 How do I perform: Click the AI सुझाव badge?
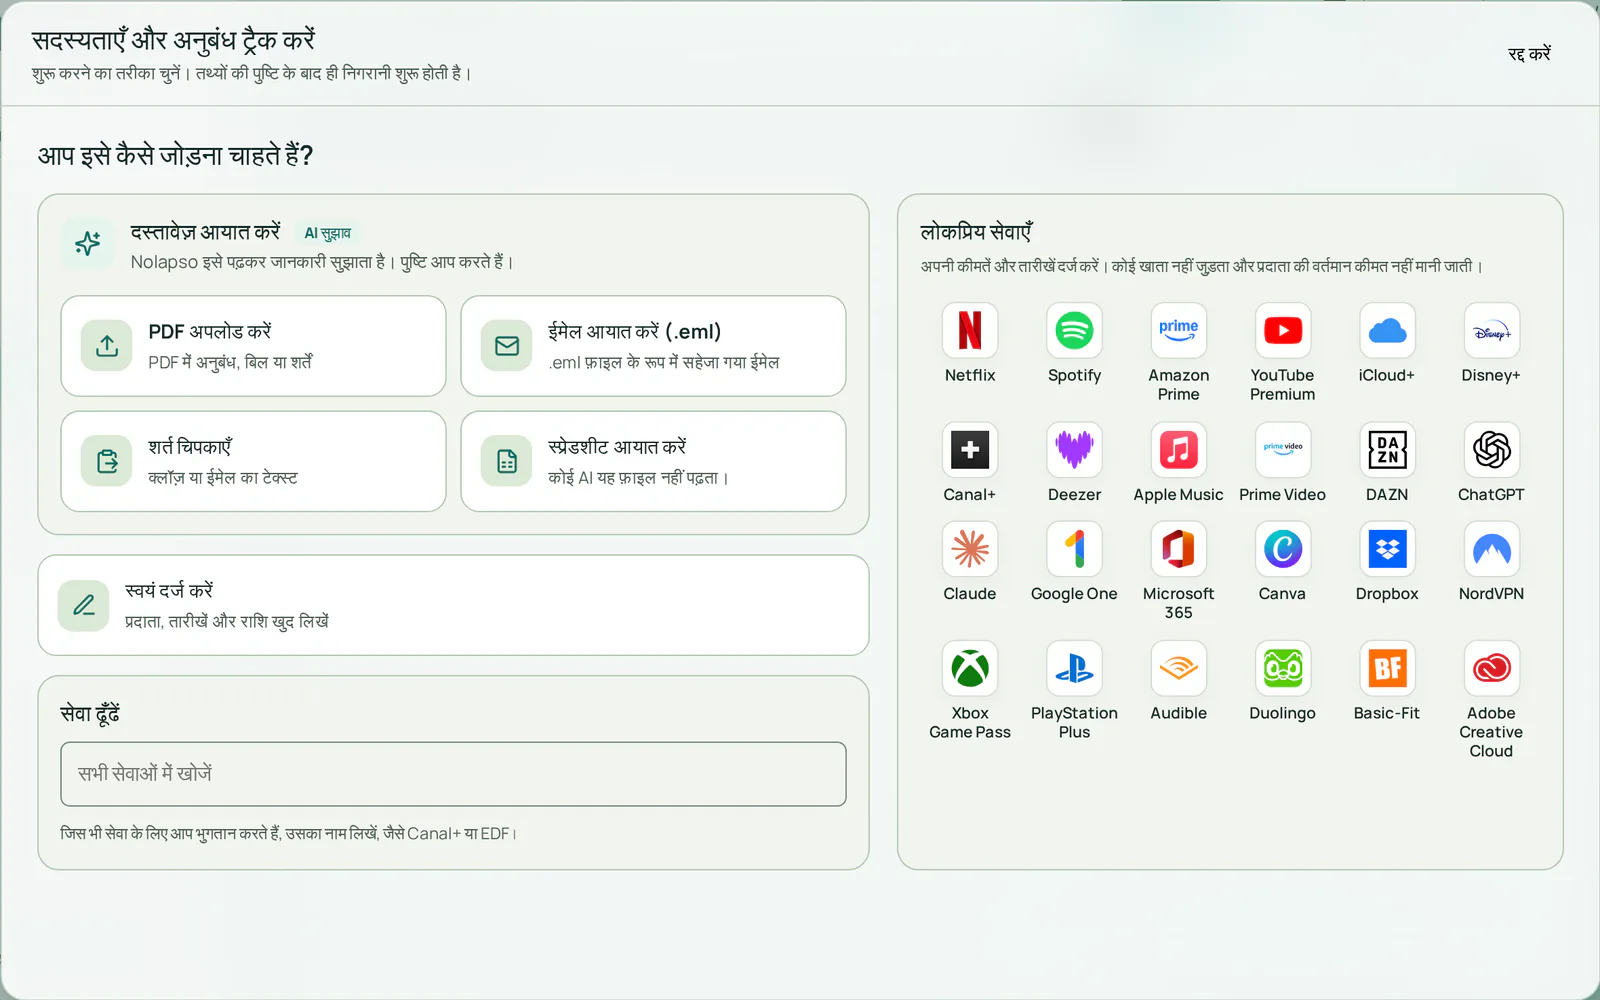(x=327, y=233)
